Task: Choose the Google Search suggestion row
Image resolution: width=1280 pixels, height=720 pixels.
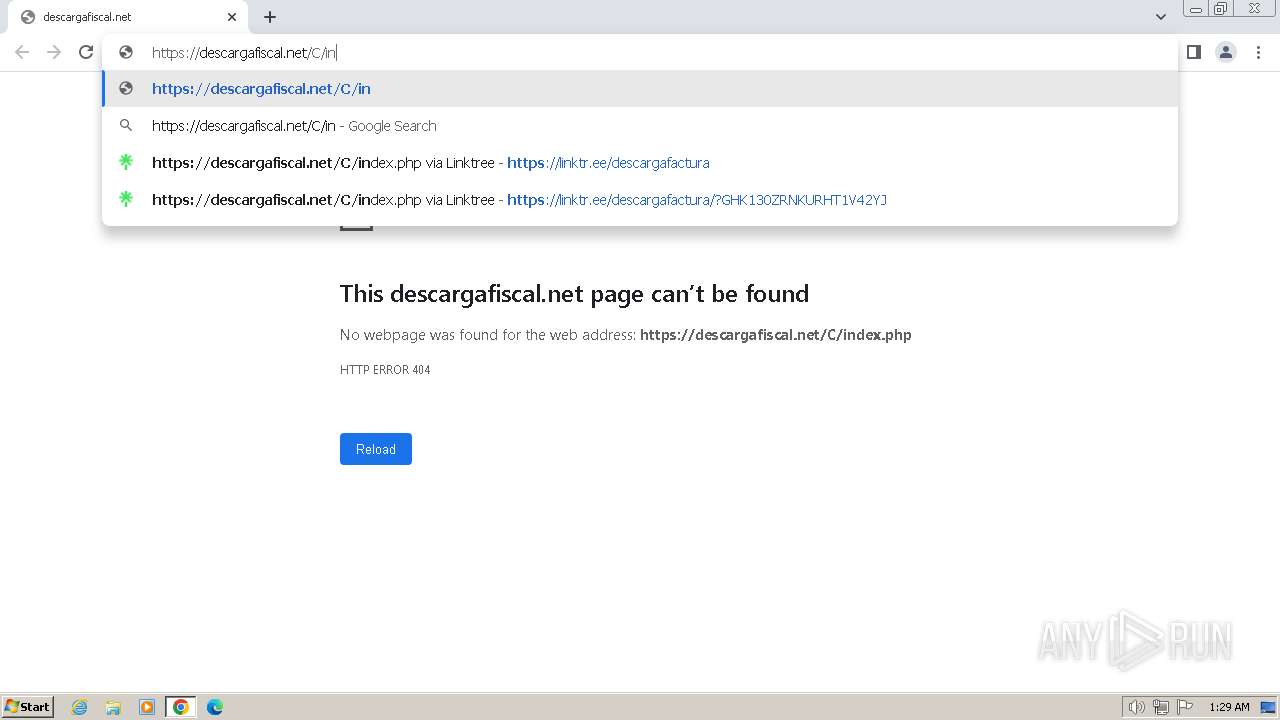Action: pos(640,126)
